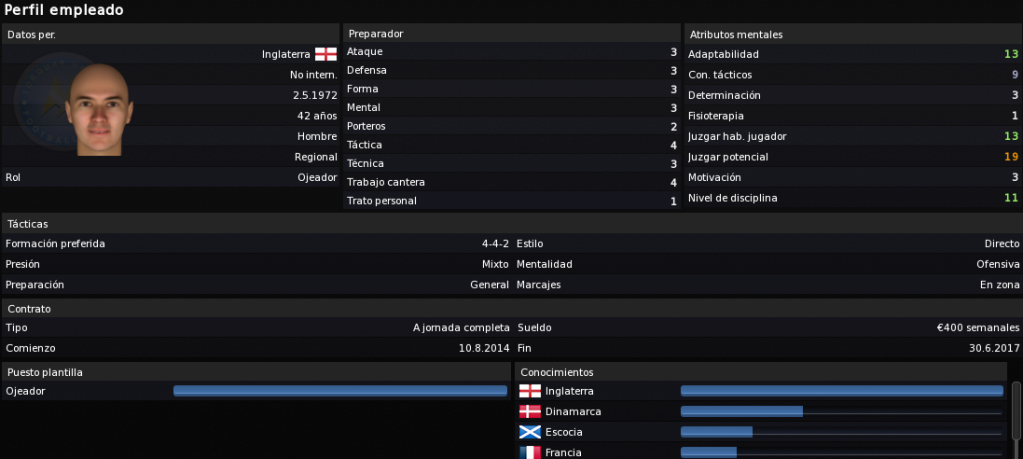
Task: Select the Preparador panel header
Action: [512, 33]
